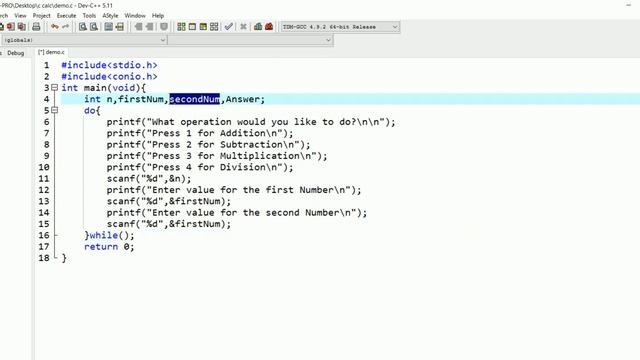Collapse the main function fold marker at line 3
The height and width of the screenshot is (360, 640).
[x=54, y=87]
